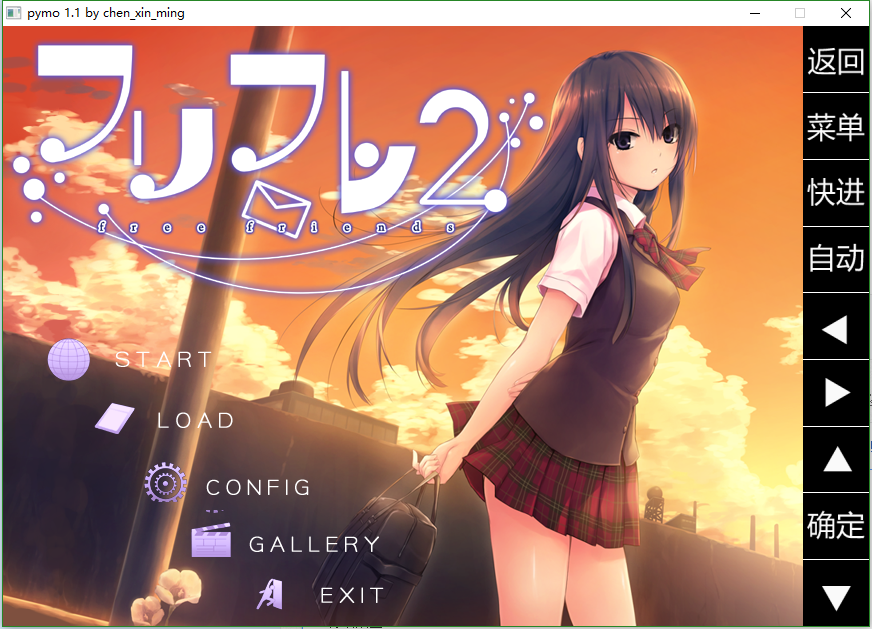Click the clapperboard icon beside GALLERY
This screenshot has width=872, height=629.
[x=211, y=540]
